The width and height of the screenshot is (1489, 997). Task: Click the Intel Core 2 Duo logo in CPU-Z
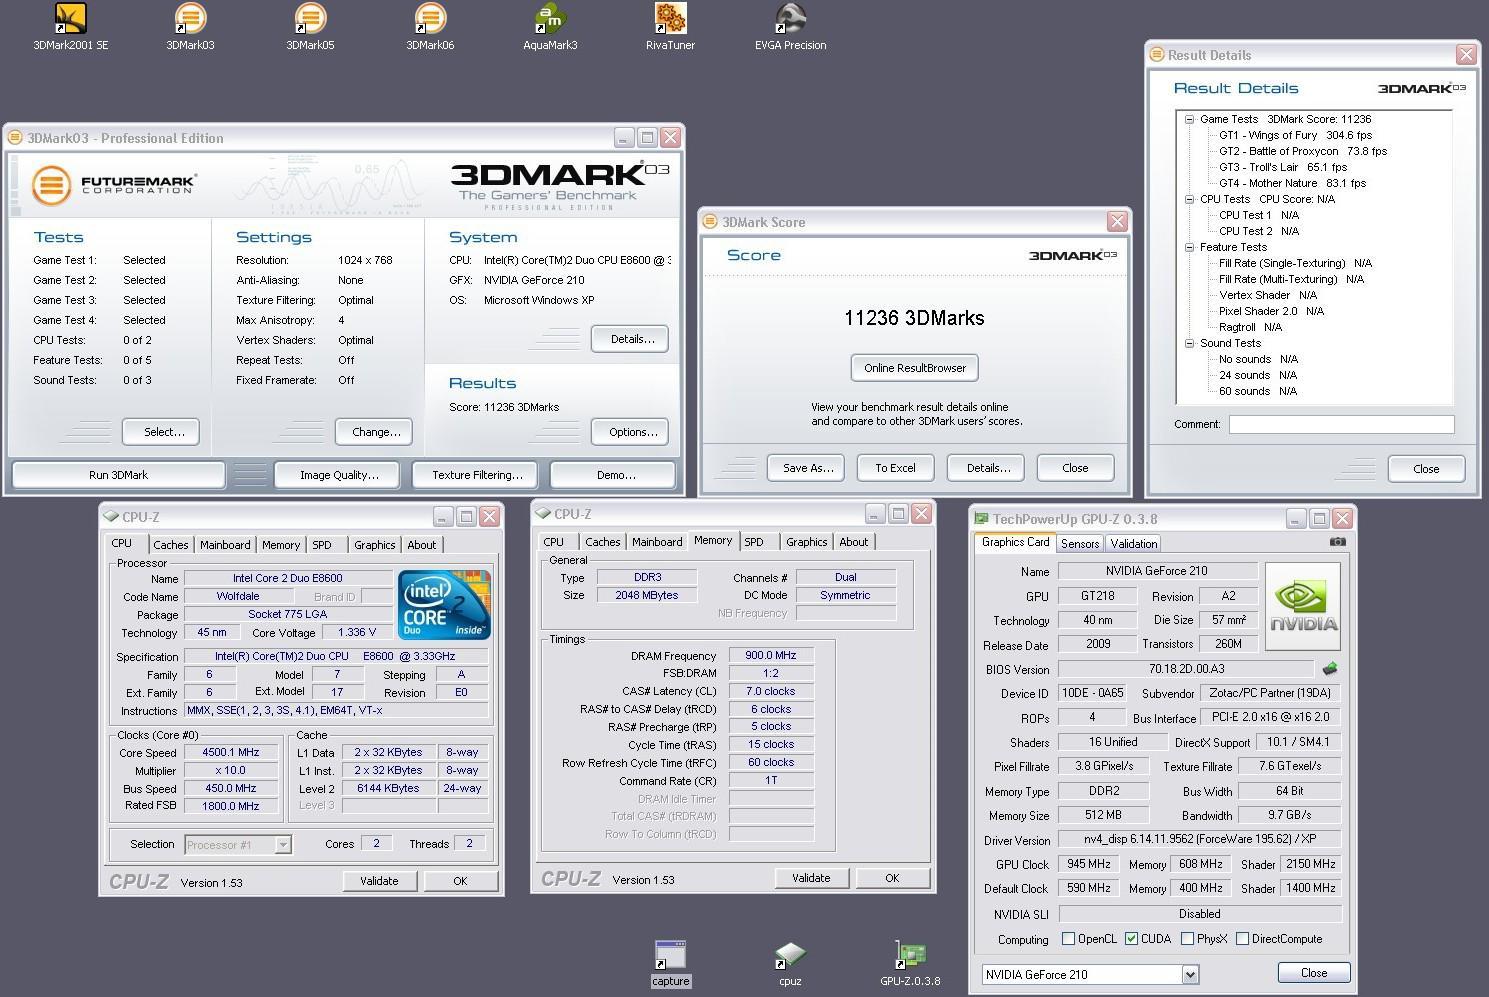444,604
